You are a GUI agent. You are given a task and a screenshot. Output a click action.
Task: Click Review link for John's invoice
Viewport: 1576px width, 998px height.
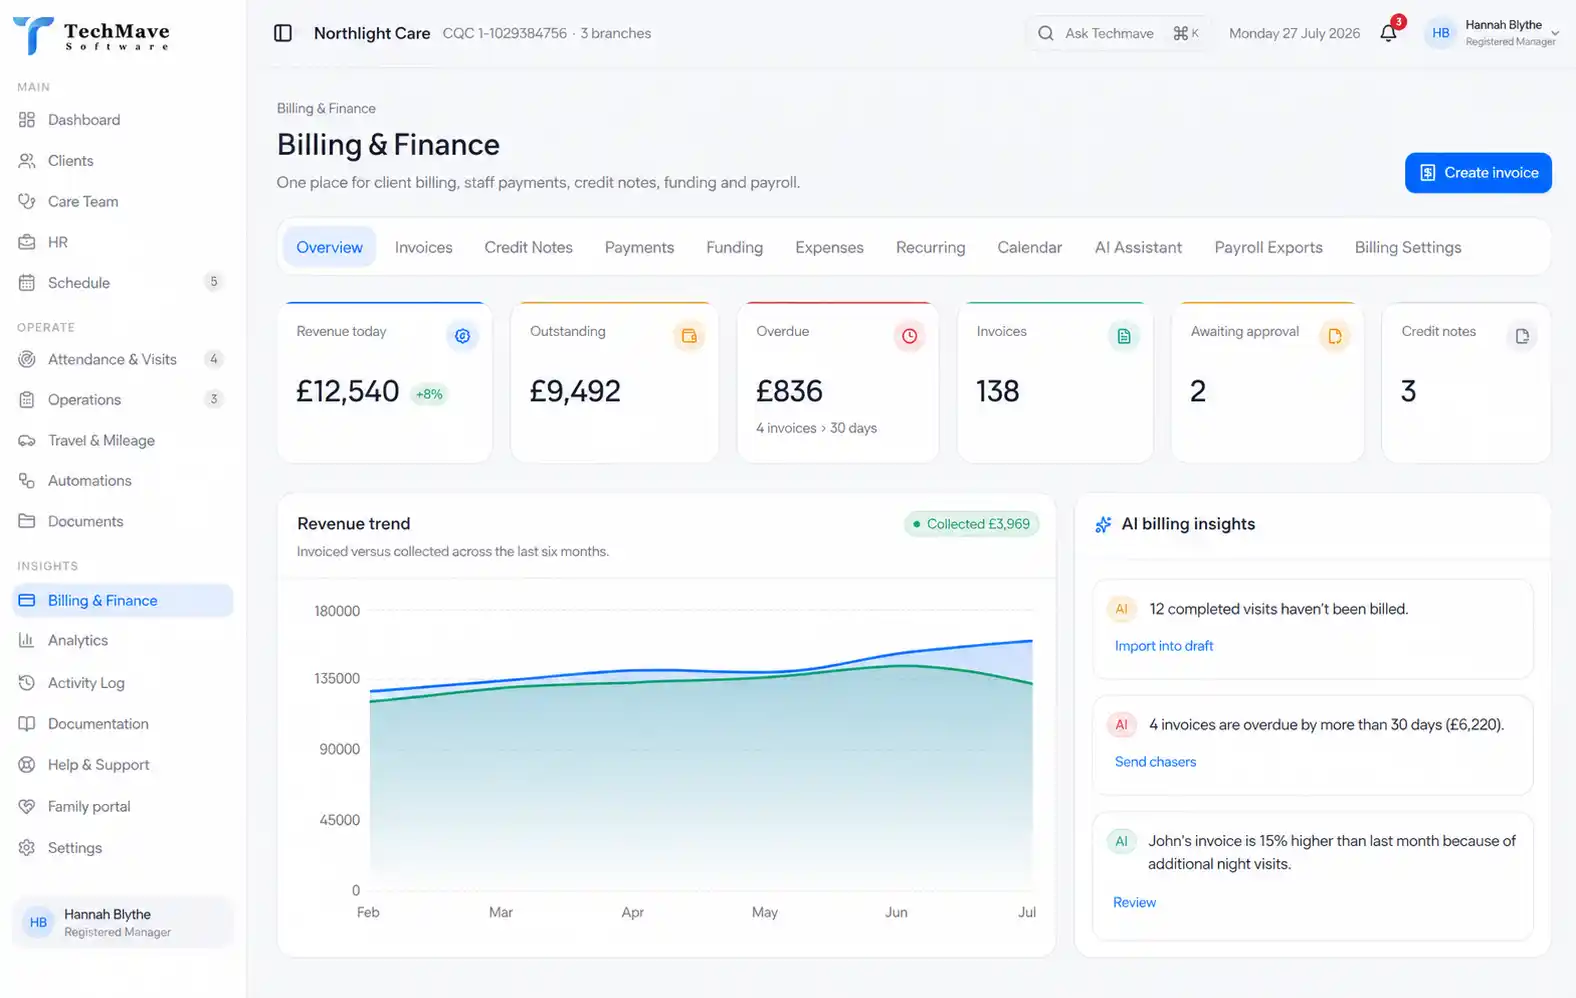pos(1134,902)
